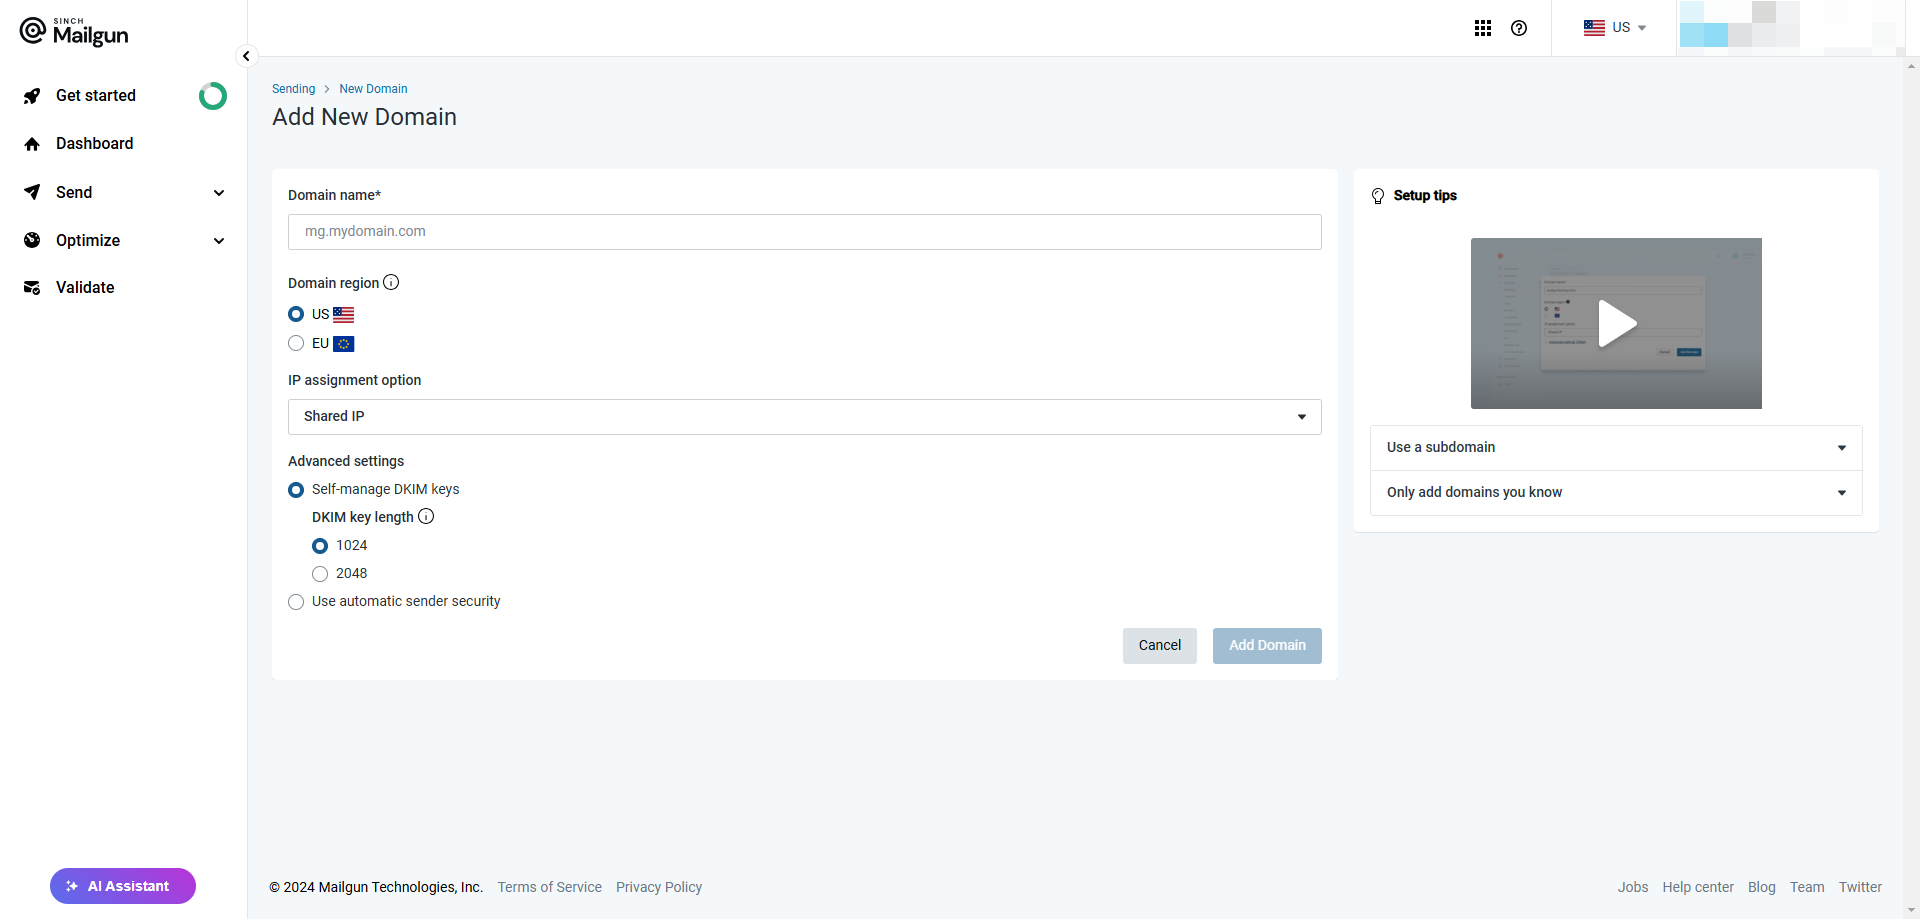Open the Help center footer link
Screen dimensions: 1920x919
tap(1698, 887)
